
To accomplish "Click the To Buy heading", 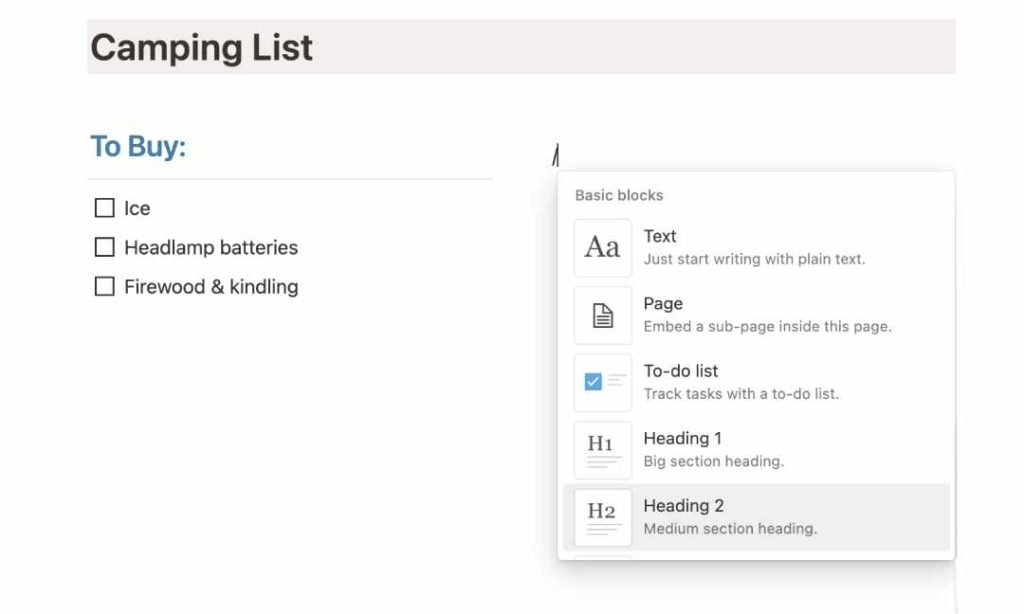I will 138,146.
